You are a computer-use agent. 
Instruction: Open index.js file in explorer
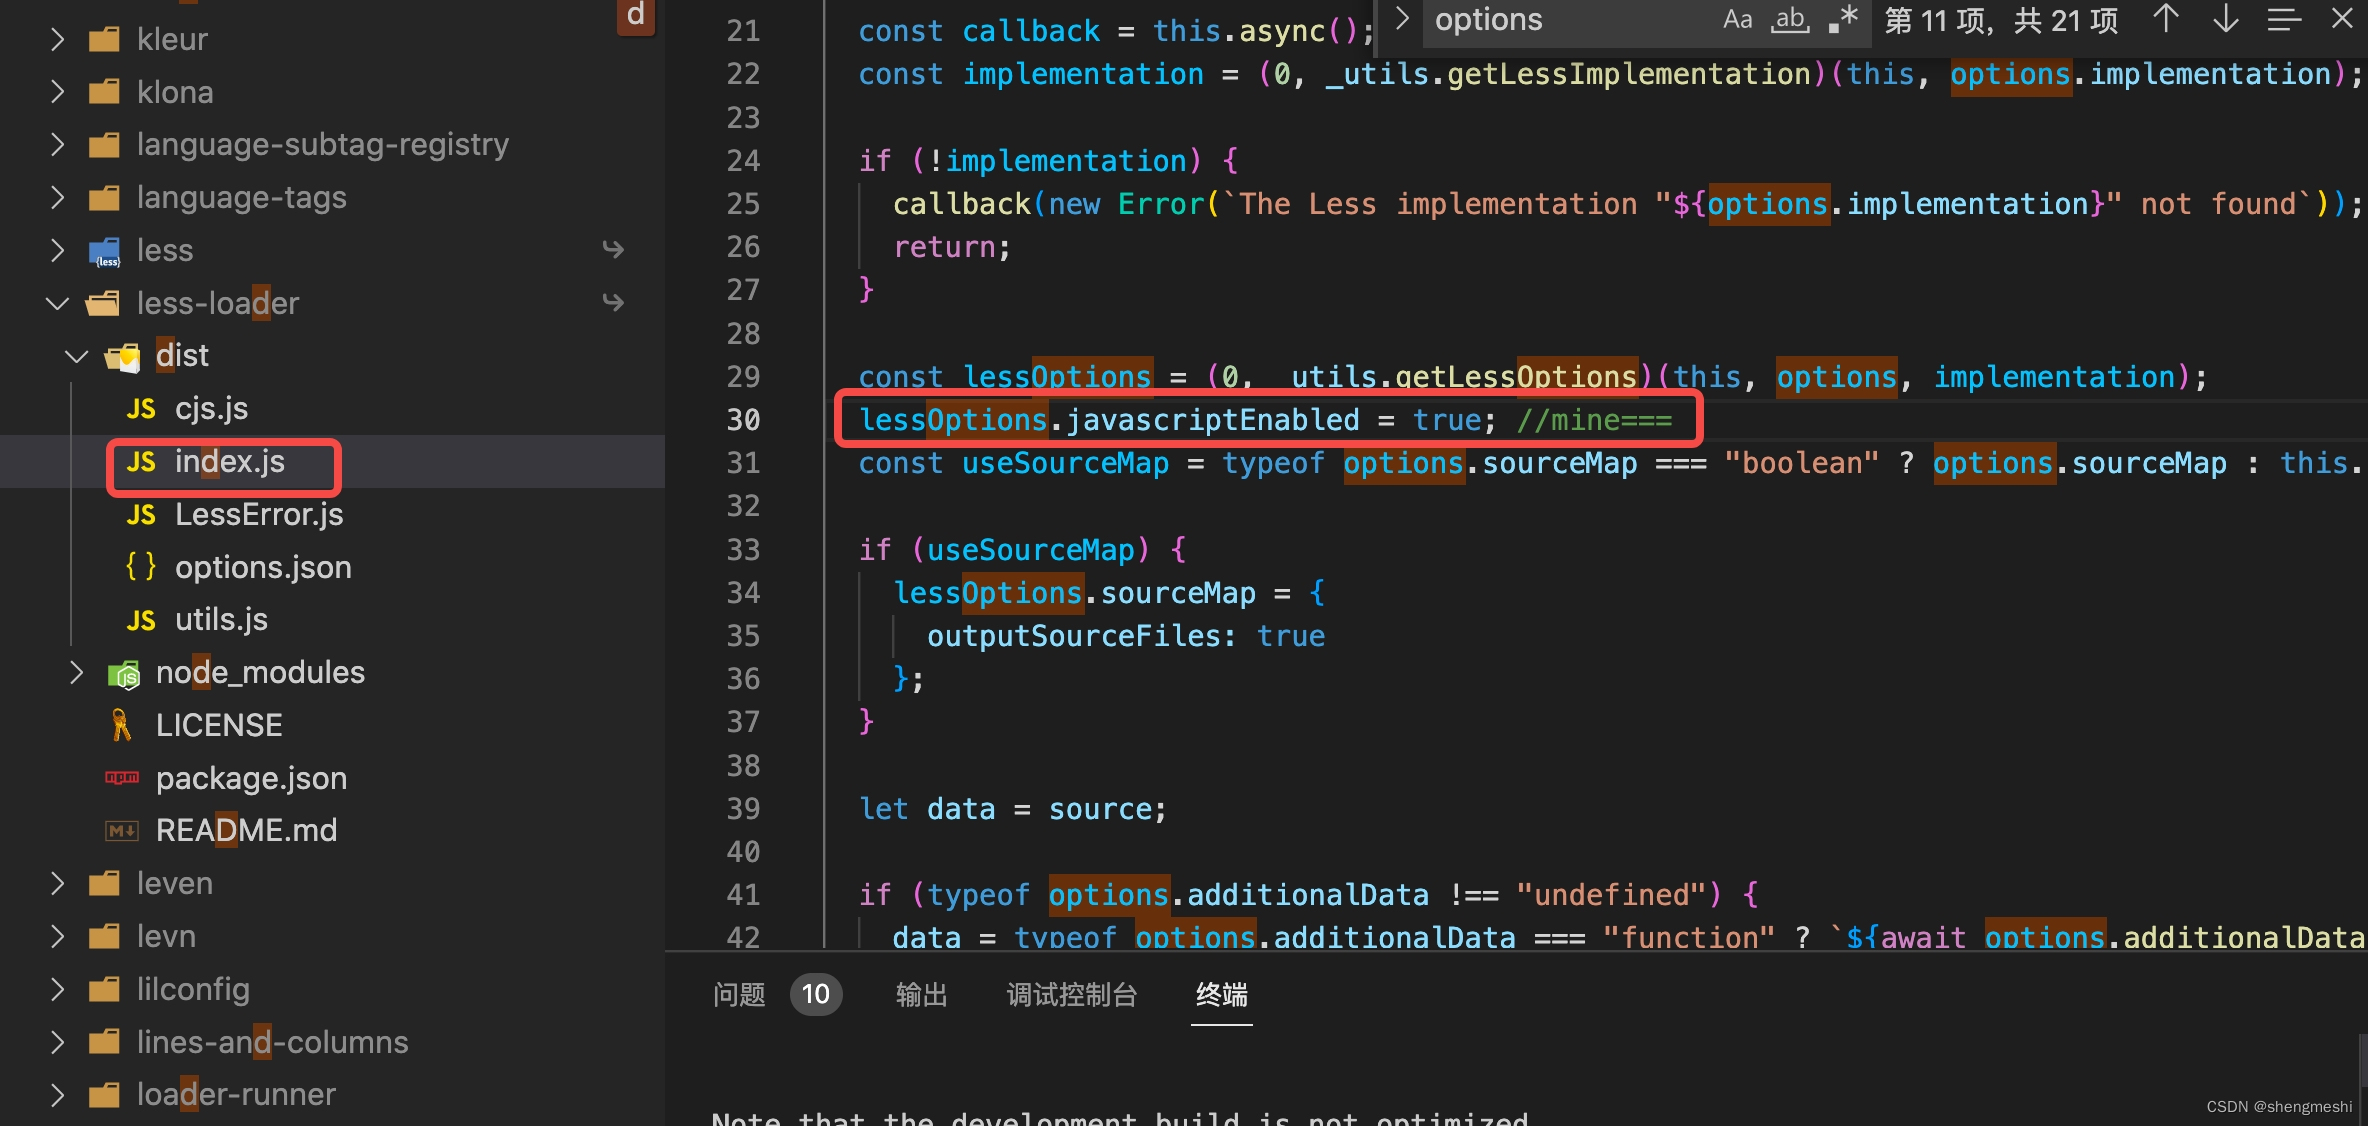tap(229, 462)
